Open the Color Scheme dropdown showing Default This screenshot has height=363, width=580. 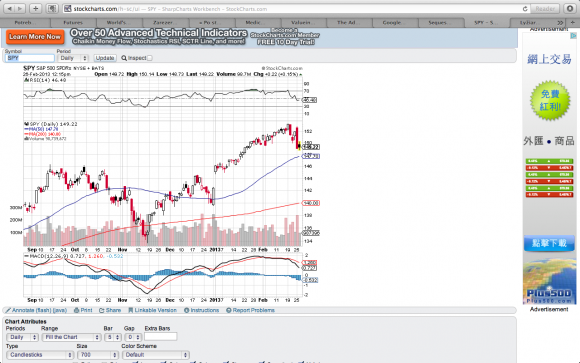[156, 355]
